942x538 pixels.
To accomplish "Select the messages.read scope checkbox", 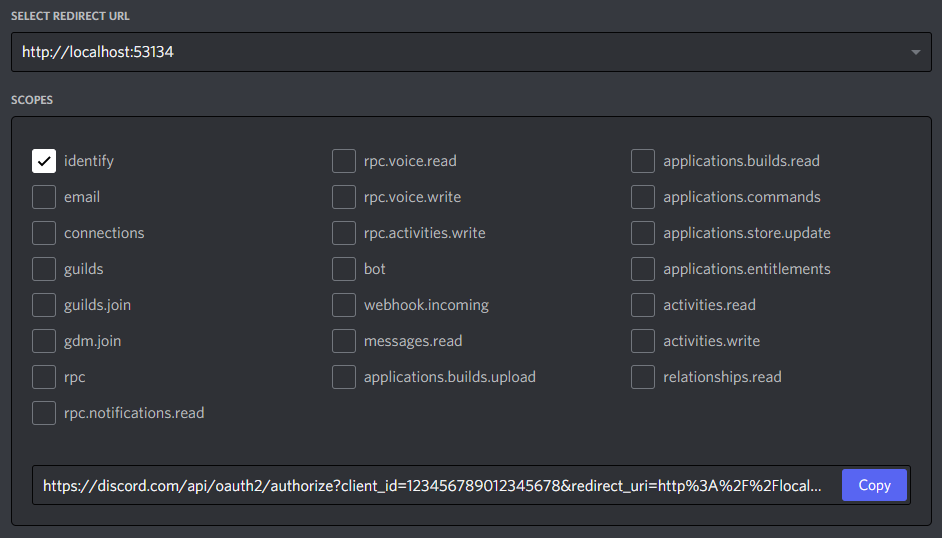I will [344, 341].
